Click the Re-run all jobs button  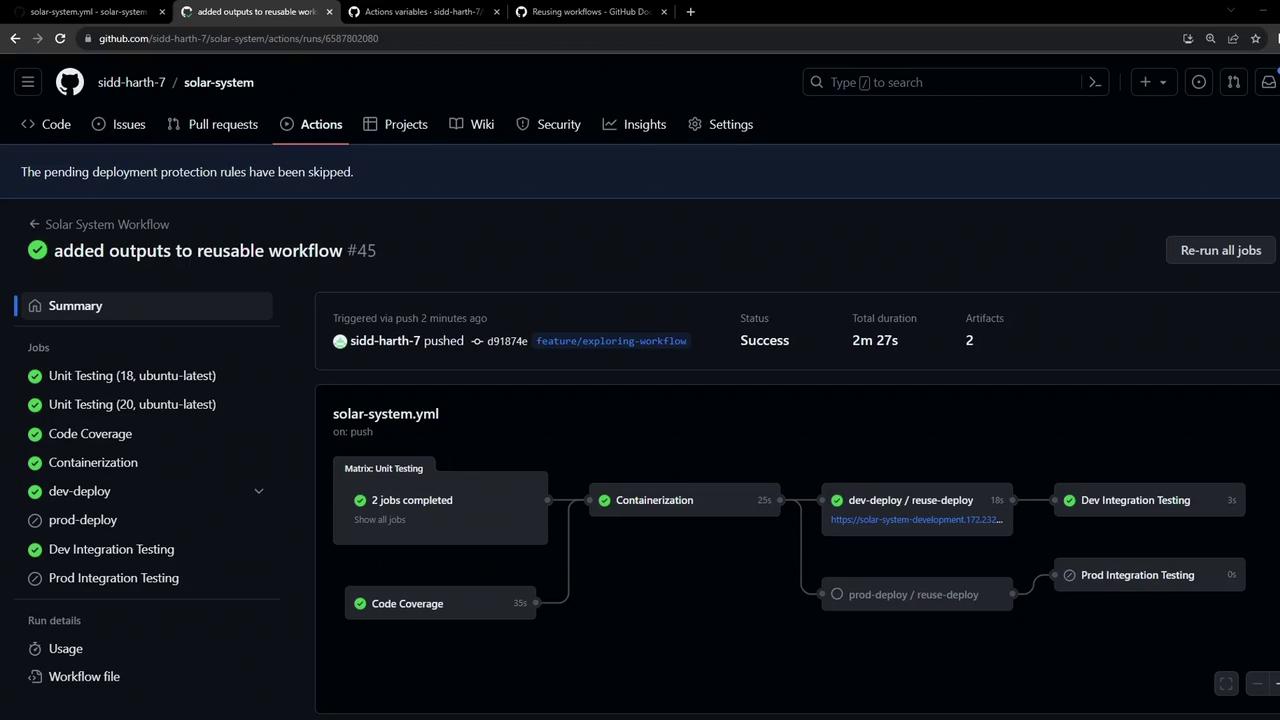click(x=1220, y=250)
